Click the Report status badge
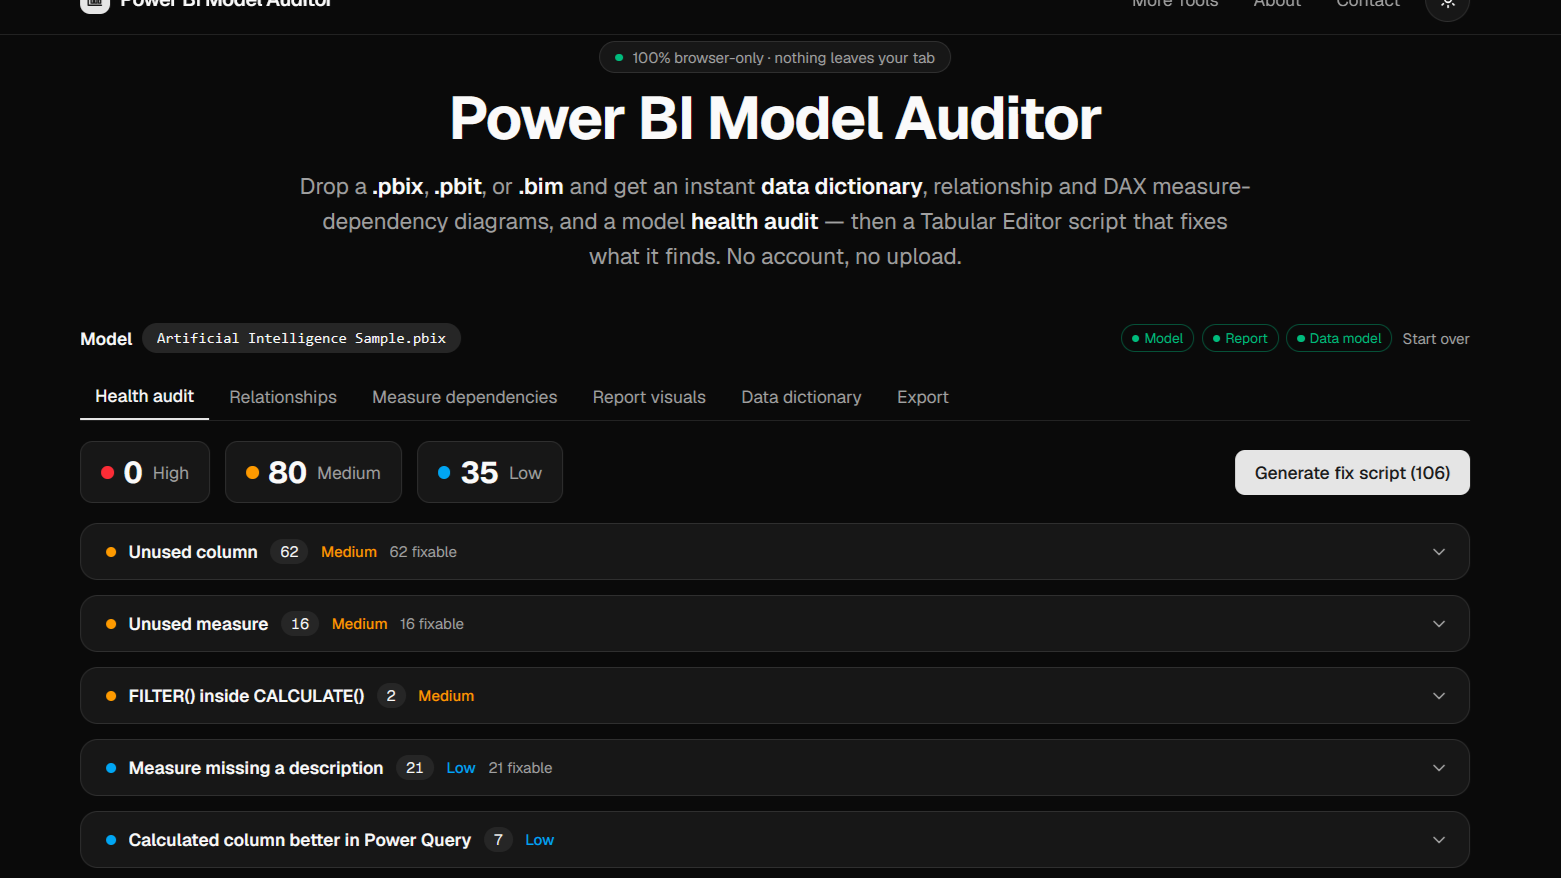1561x878 pixels. [x=1240, y=338]
